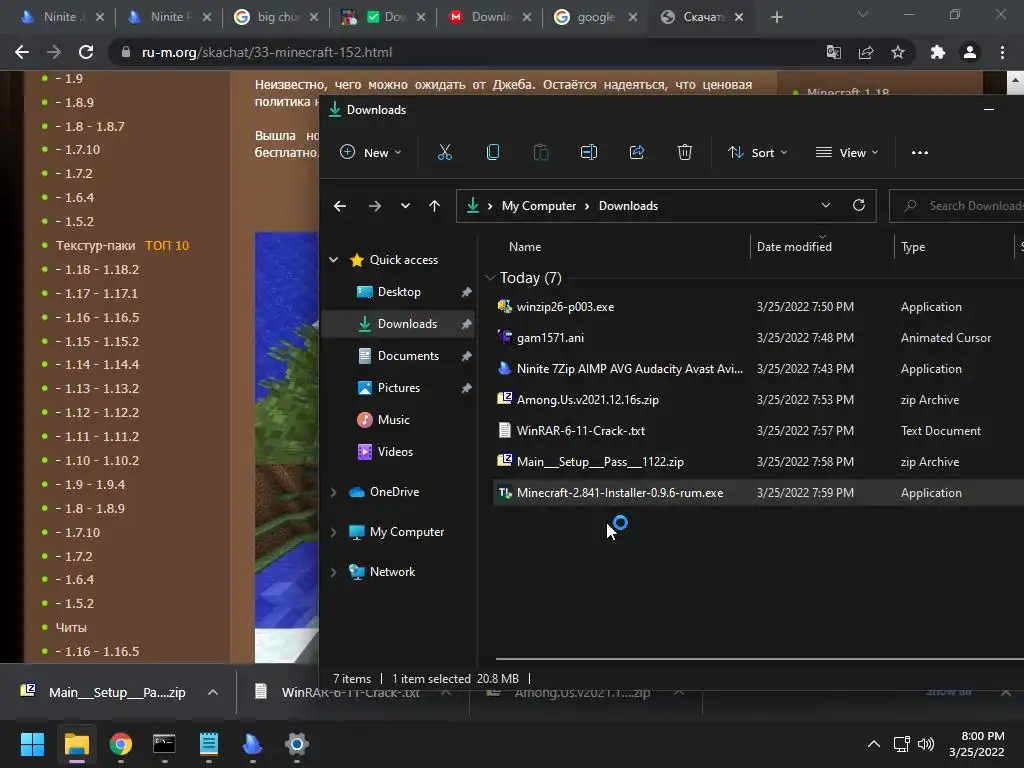Image resolution: width=1024 pixels, height=768 pixels.
Task: Open the Chrome profile avatar icon
Action: pyautogui.click(x=970, y=52)
